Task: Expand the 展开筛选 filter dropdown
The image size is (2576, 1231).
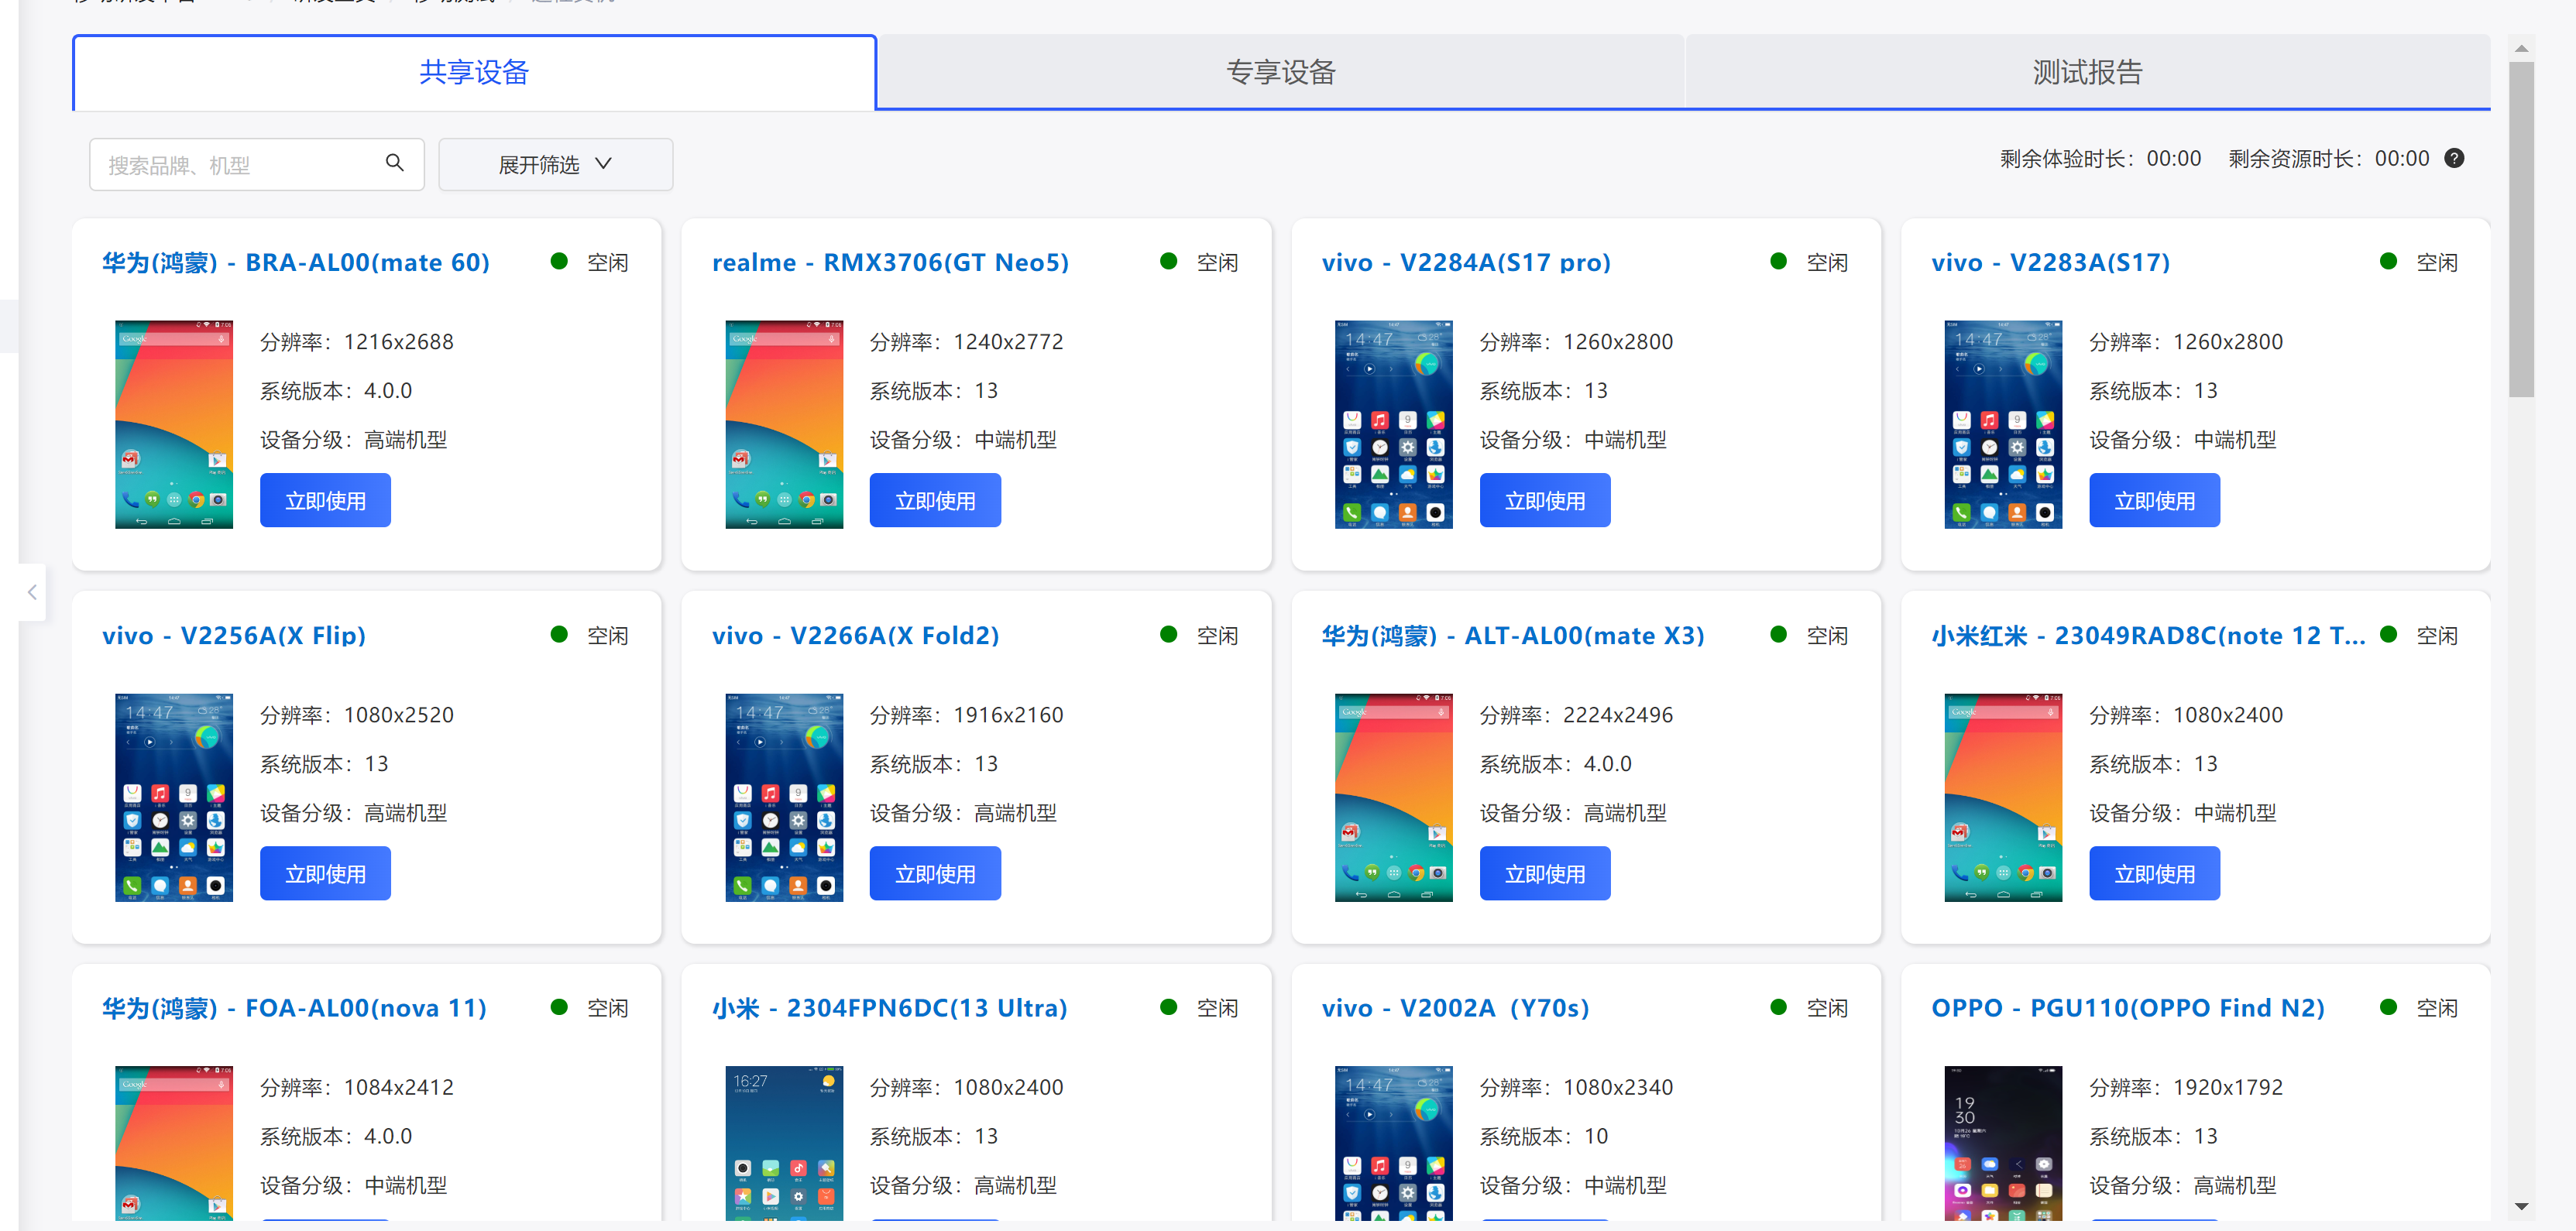Action: tap(555, 164)
